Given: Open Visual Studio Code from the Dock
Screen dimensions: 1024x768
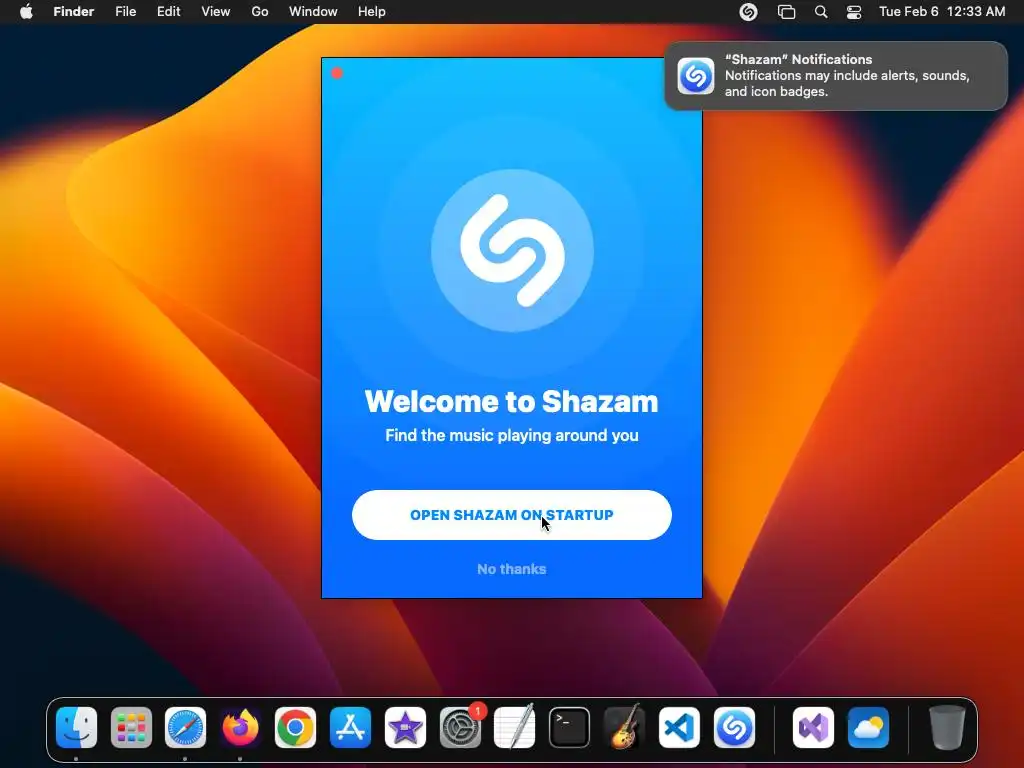Looking at the screenshot, I should point(679,727).
